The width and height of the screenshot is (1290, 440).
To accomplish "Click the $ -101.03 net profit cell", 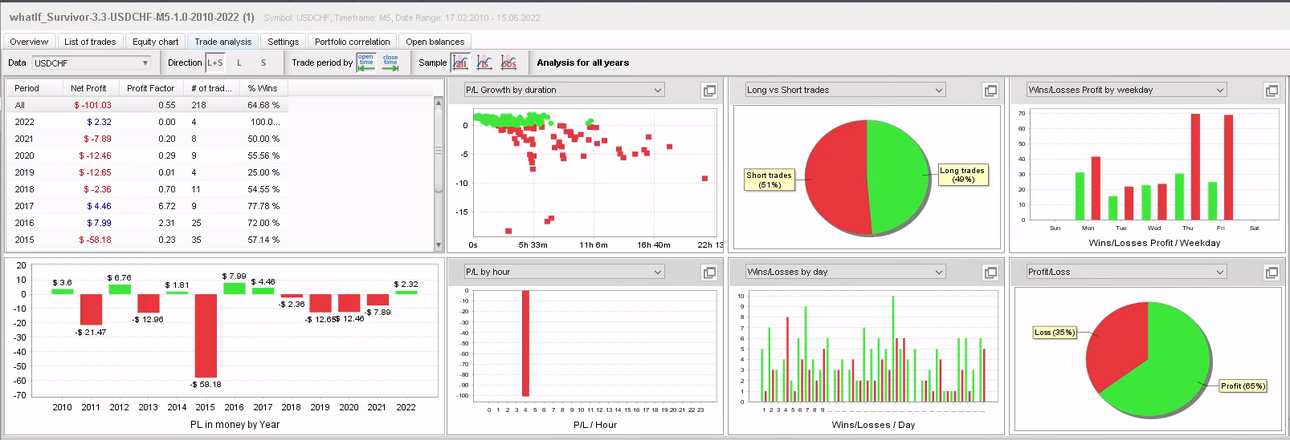I will click(92, 105).
